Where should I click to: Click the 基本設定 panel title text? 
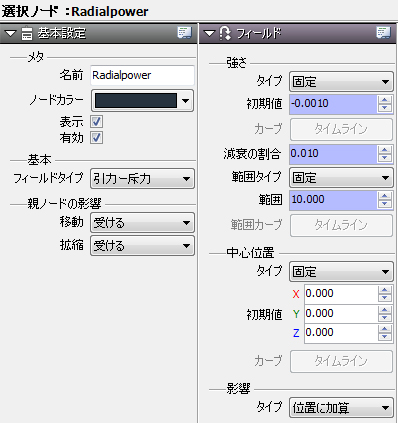(62, 33)
